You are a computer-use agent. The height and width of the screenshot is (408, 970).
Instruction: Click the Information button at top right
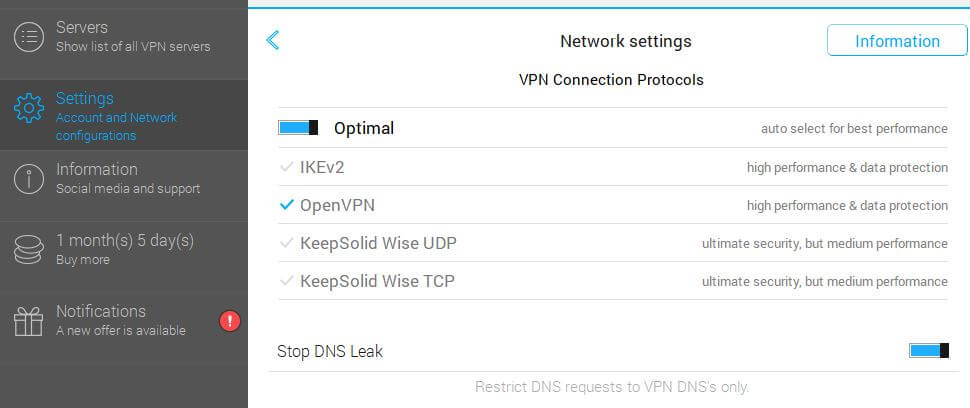pos(897,41)
